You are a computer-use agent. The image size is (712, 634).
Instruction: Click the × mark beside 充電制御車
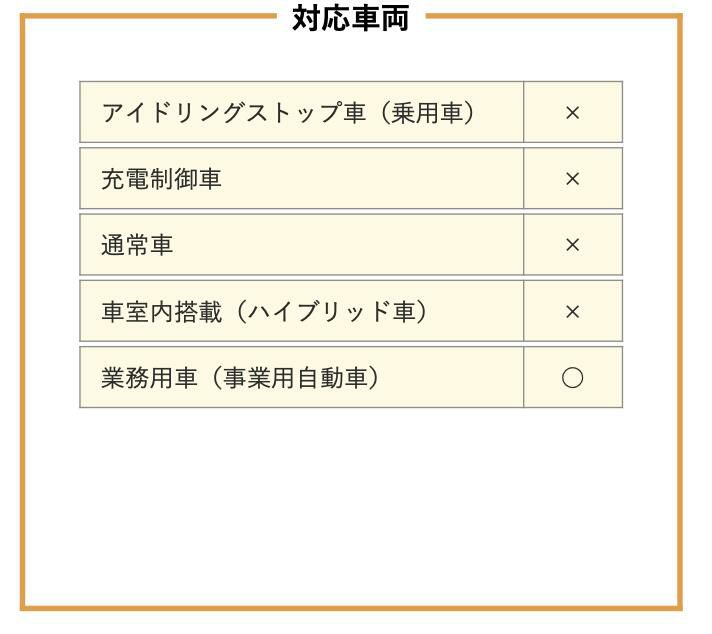pyautogui.click(x=572, y=179)
